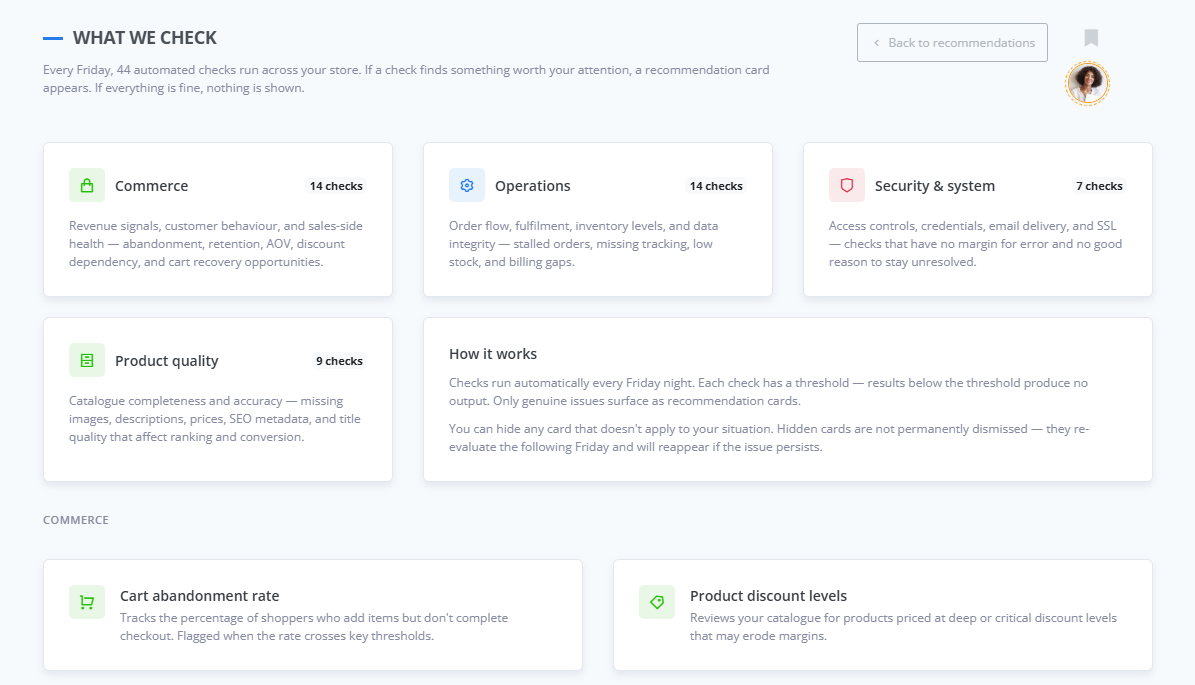This screenshot has height=685, width=1195.
Task: Click the Commerce 14 checks badge
Action: coord(336,186)
